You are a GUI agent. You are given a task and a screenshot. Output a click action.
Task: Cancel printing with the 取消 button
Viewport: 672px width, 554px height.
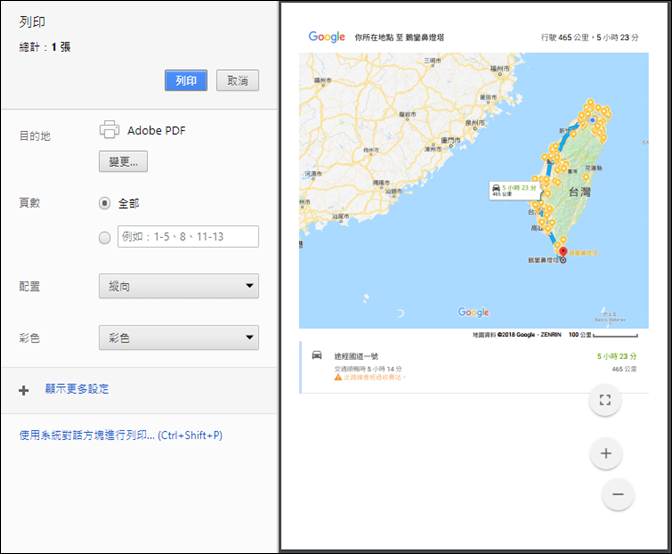(x=237, y=80)
